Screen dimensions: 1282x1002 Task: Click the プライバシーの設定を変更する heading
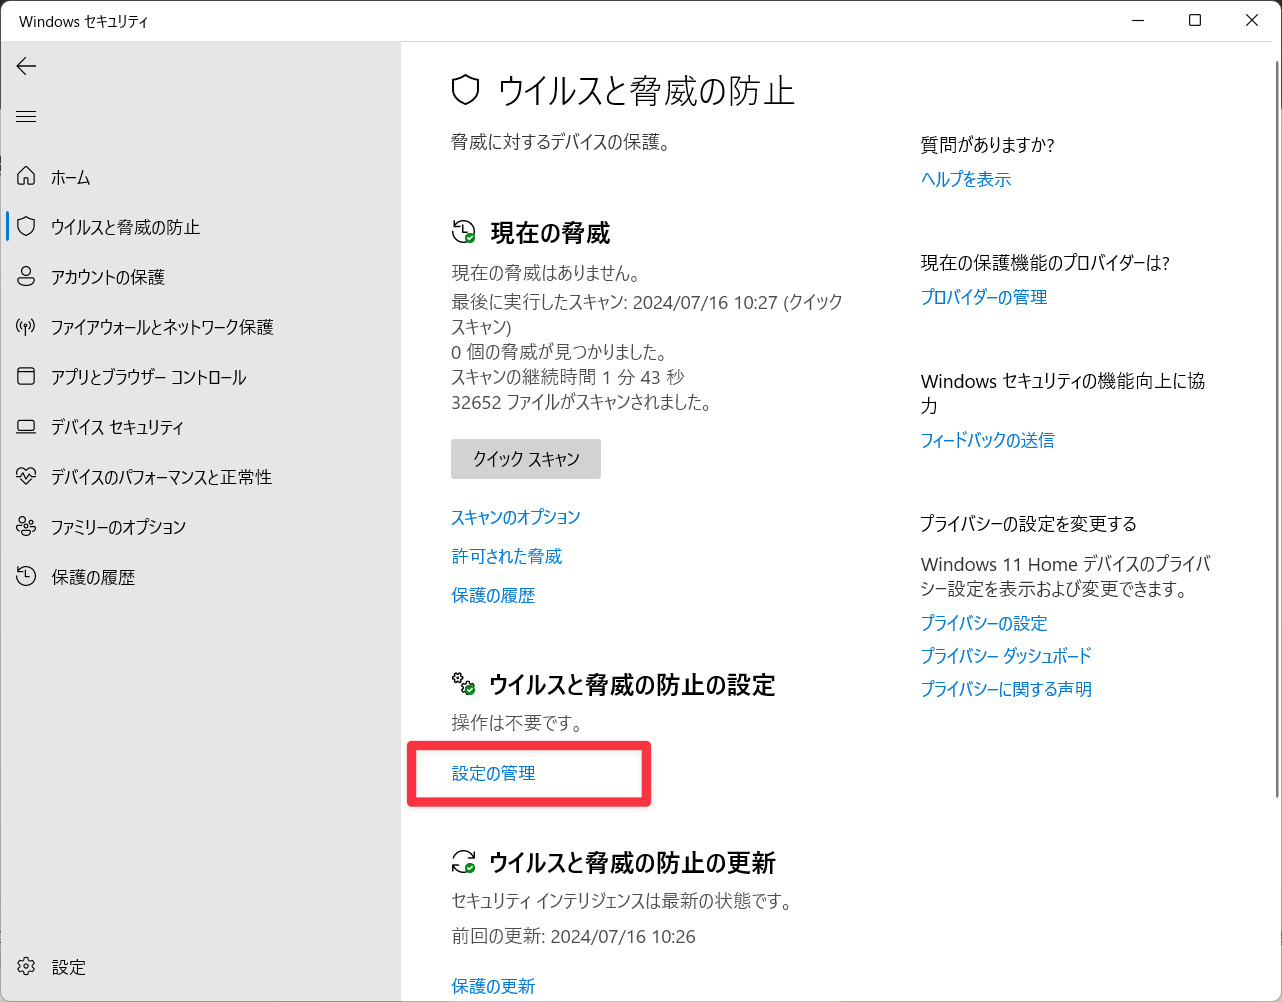[x=1029, y=524]
